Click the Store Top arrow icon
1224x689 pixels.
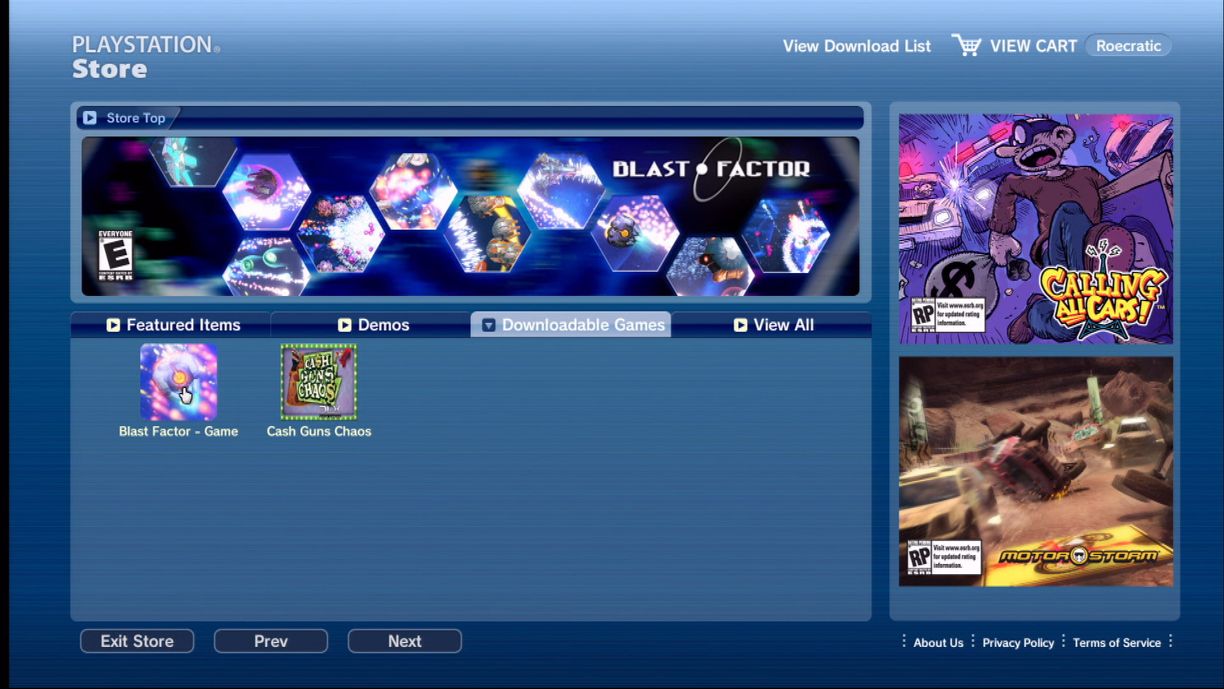[90, 118]
